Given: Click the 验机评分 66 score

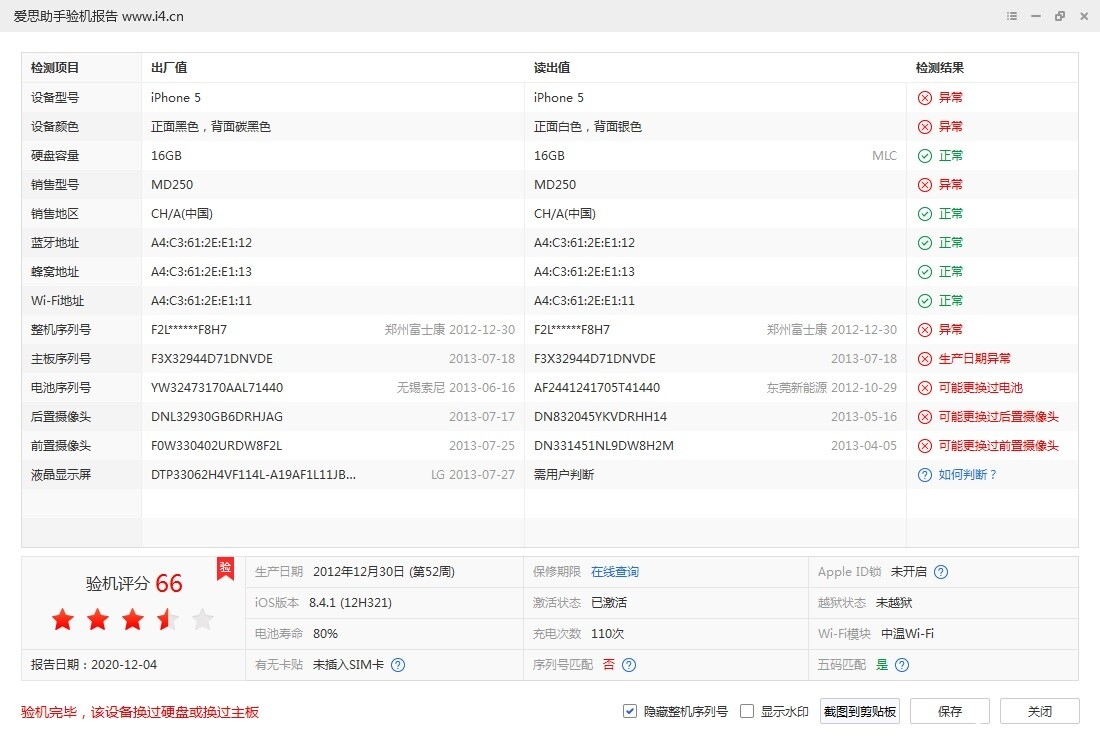Looking at the screenshot, I should point(134,583).
